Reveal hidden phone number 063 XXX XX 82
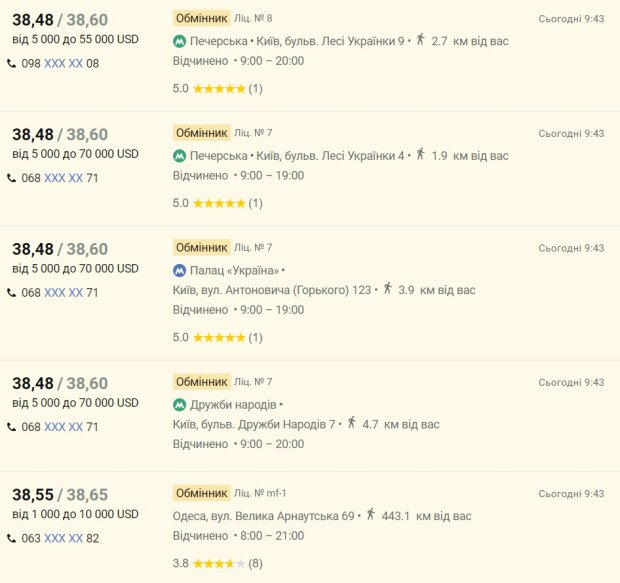This screenshot has width=620, height=583. 63,539
